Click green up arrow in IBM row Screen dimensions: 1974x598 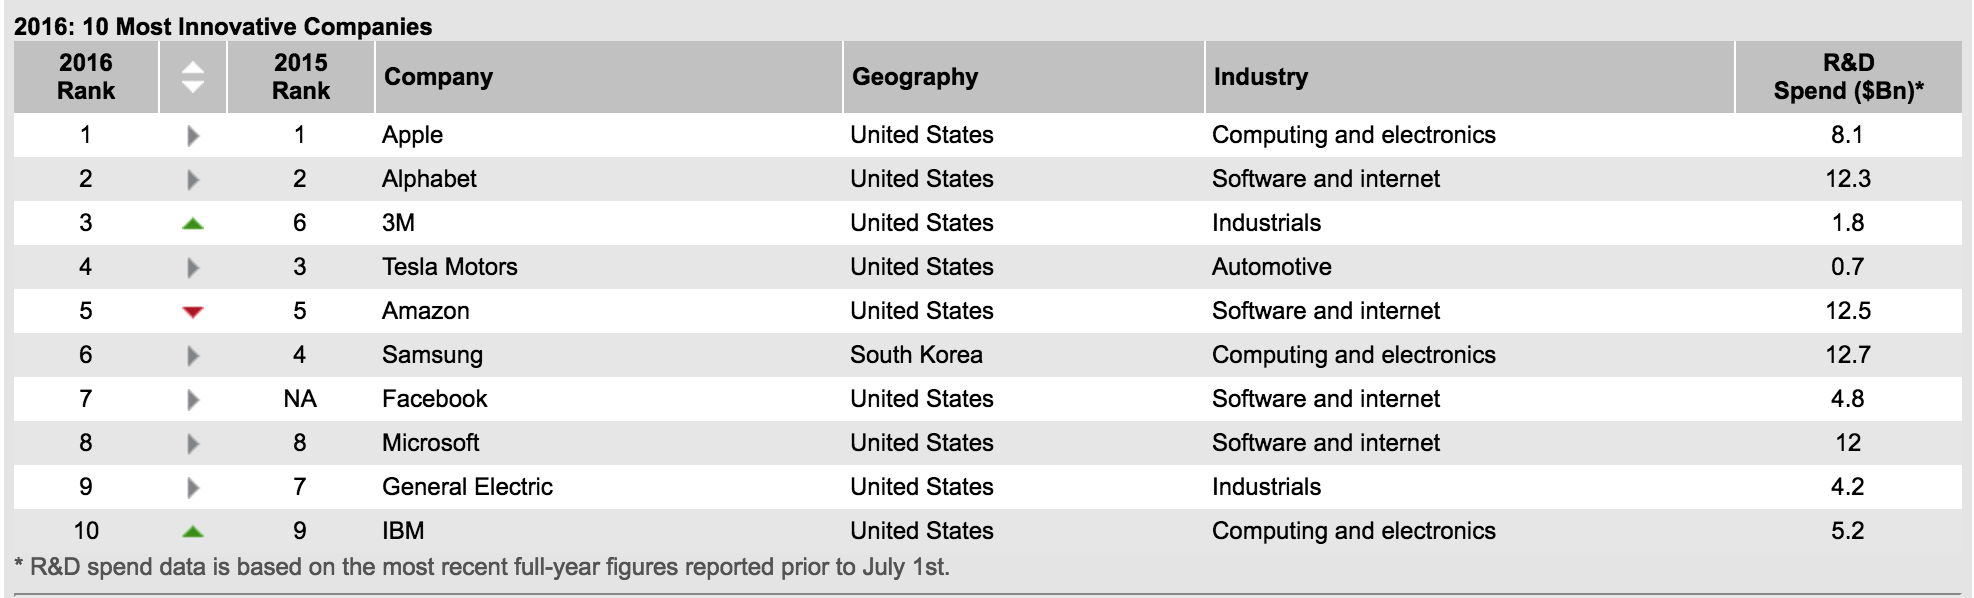[x=193, y=532]
